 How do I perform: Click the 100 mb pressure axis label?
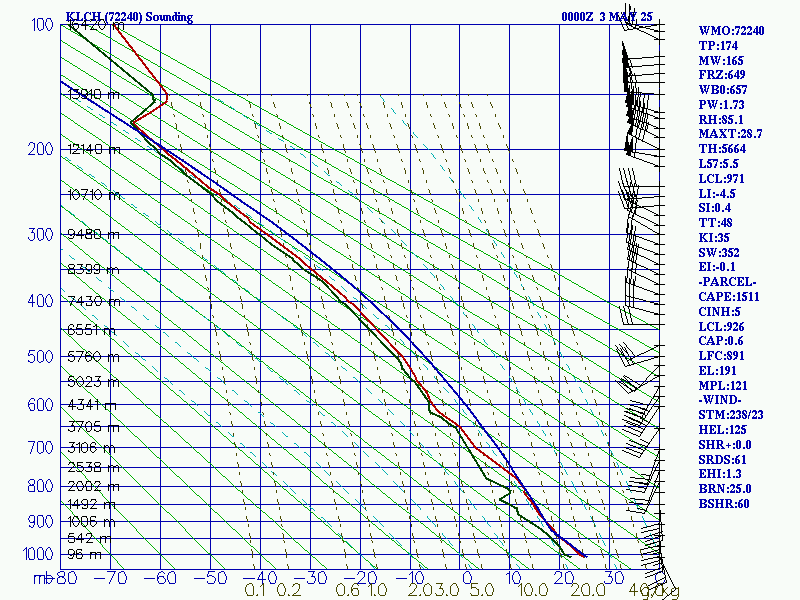(42, 24)
